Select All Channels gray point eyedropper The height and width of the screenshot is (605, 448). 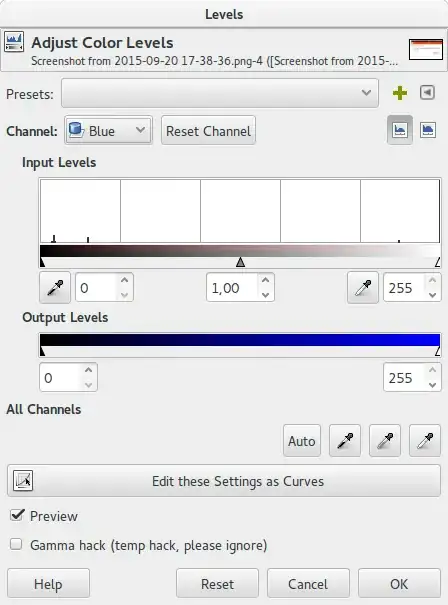(385, 441)
